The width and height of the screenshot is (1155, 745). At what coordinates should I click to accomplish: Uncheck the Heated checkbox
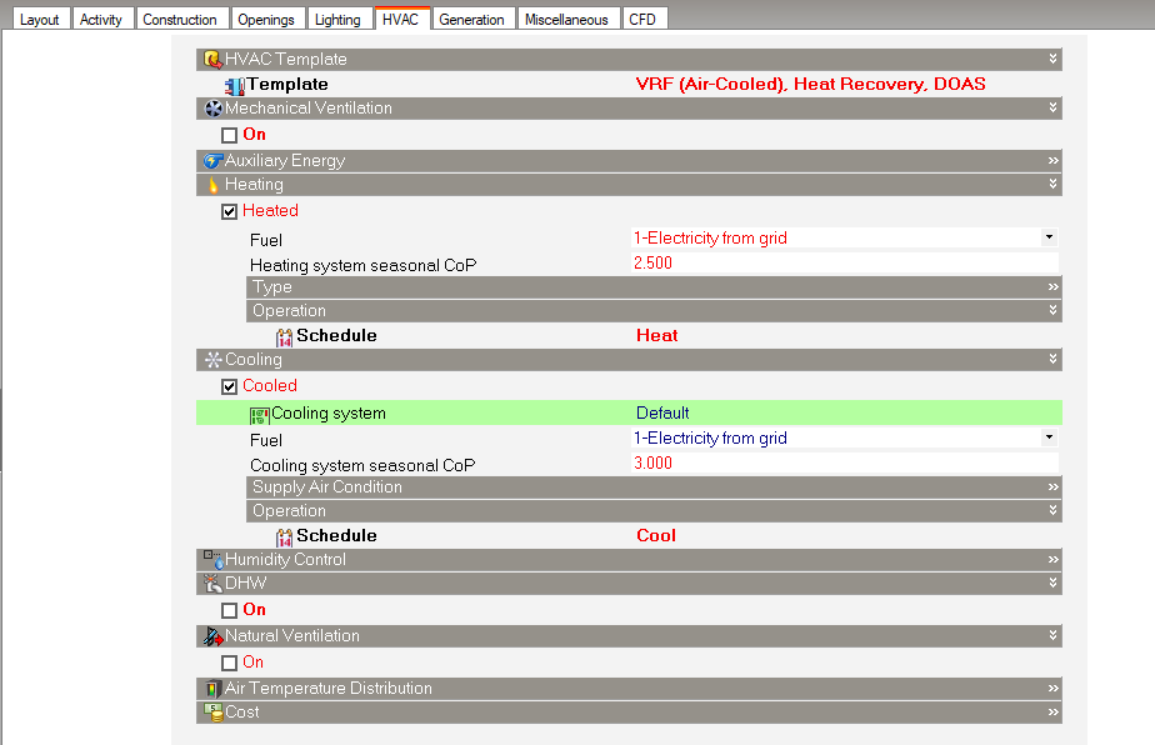(229, 211)
